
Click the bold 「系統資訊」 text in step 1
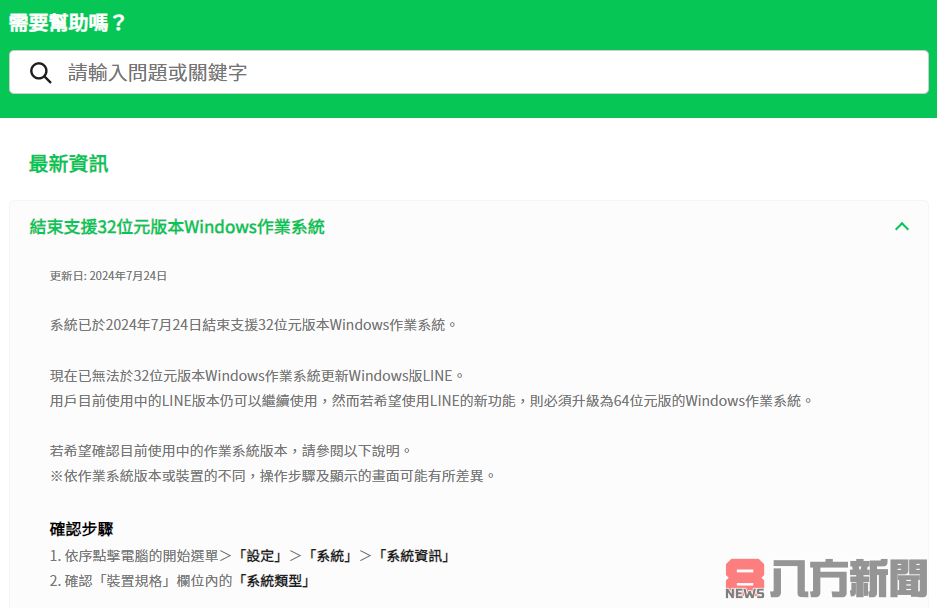click(x=414, y=556)
